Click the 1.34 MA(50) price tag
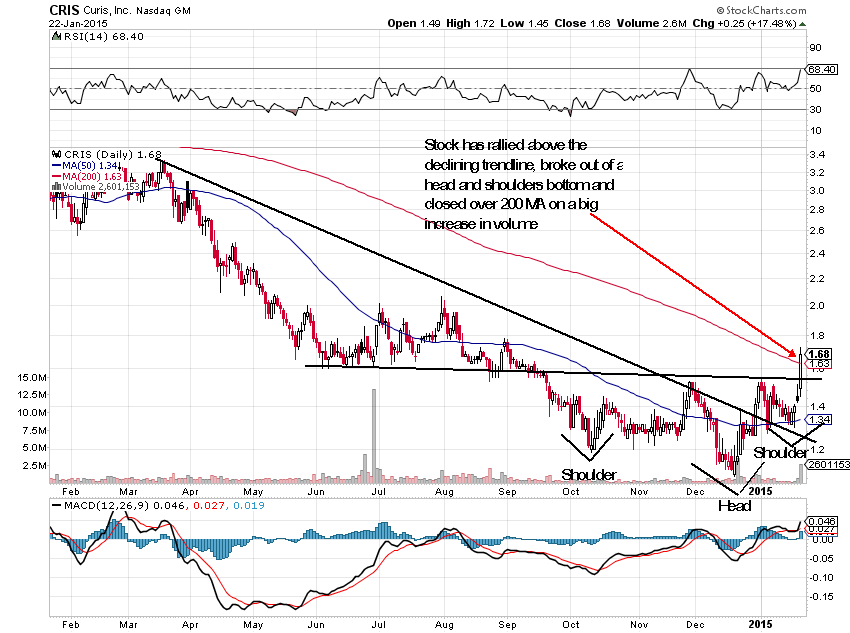This screenshot has height=633, width=850. tap(819, 419)
